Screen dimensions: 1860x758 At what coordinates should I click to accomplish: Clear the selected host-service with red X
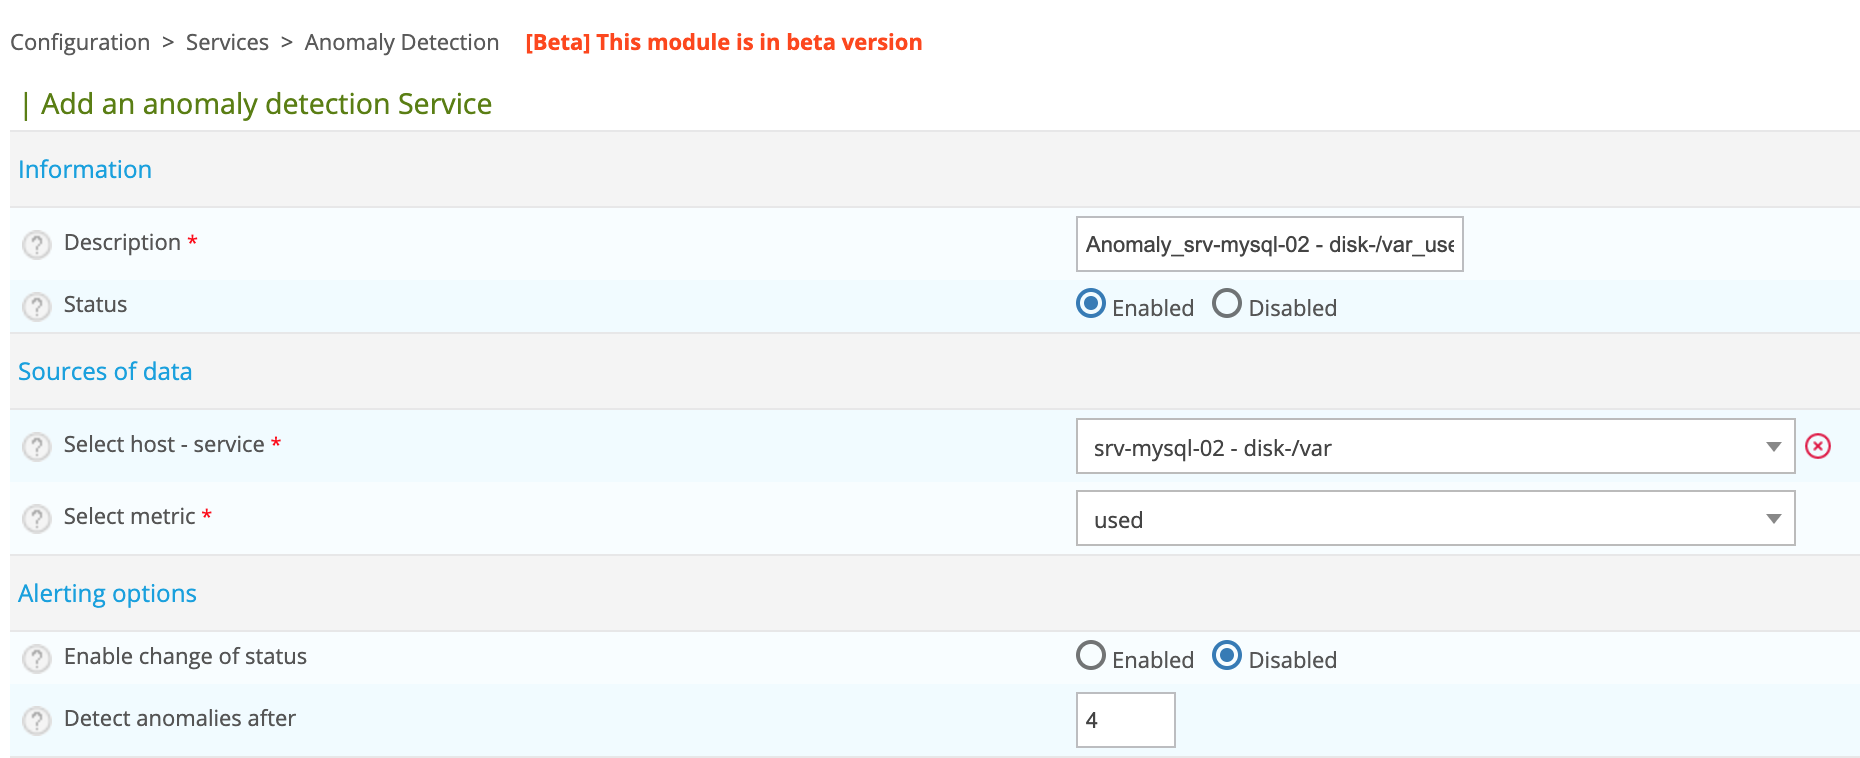(x=1817, y=446)
